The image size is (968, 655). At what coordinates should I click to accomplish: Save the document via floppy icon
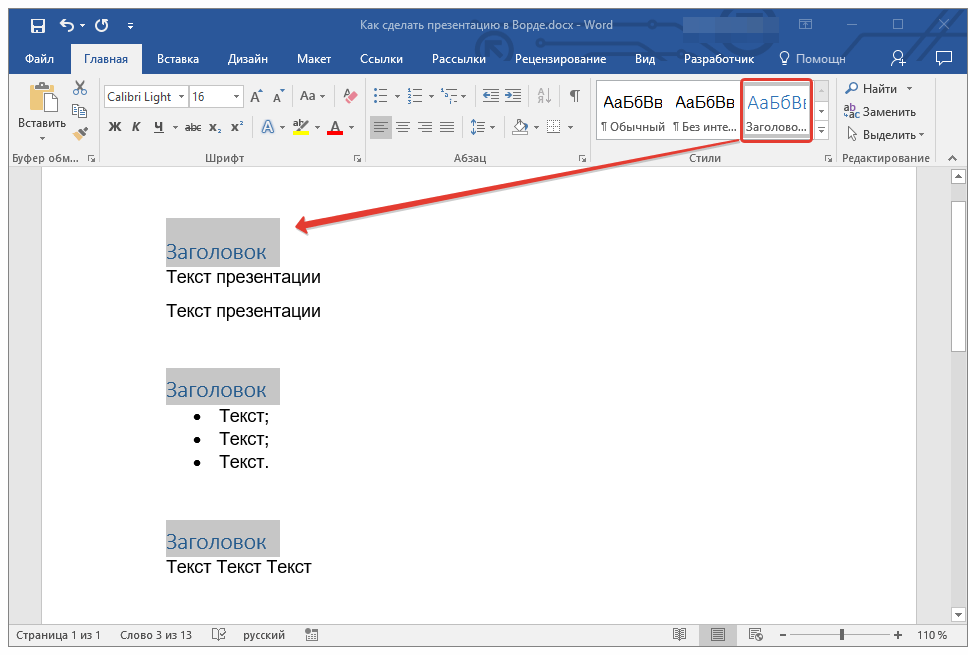[x=37, y=25]
